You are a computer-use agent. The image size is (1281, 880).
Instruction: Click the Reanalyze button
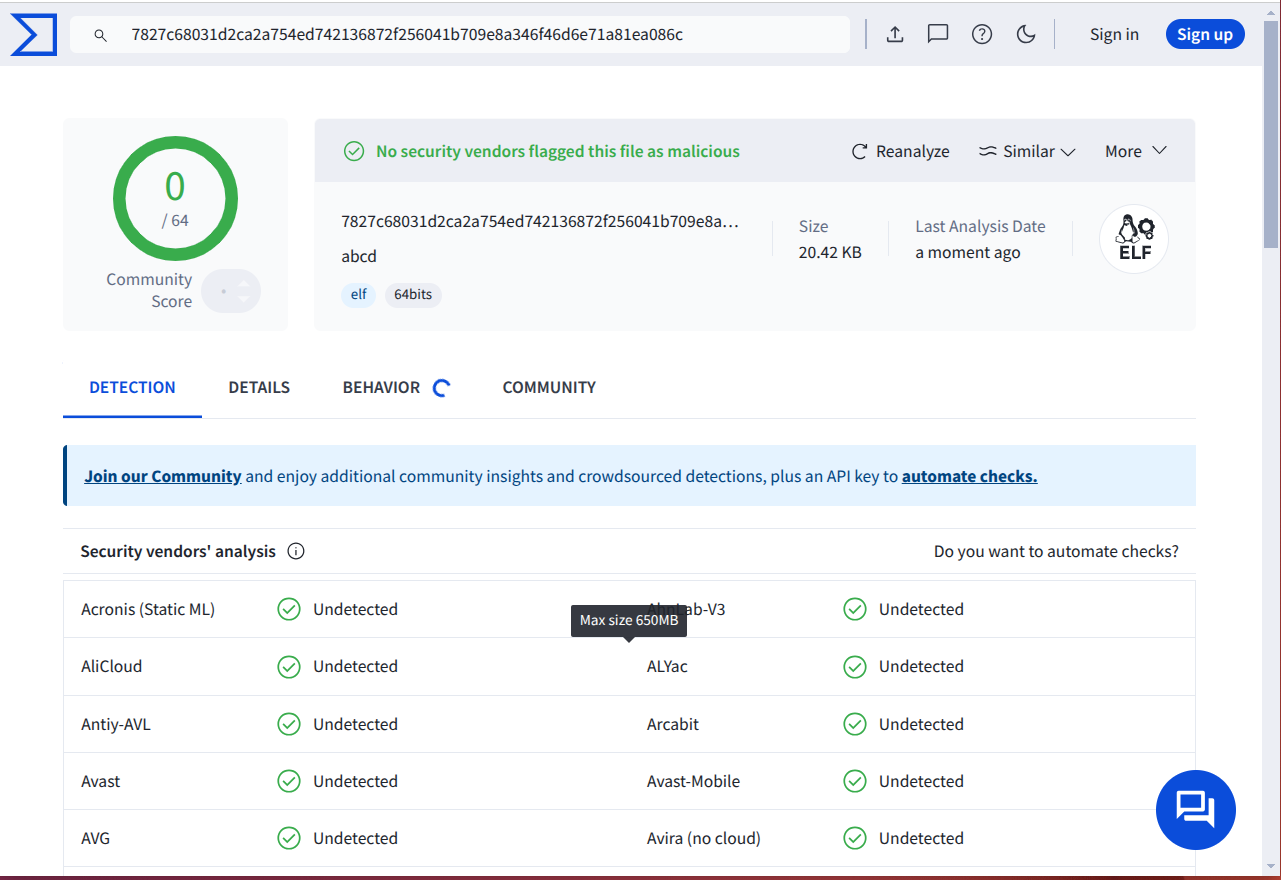900,151
